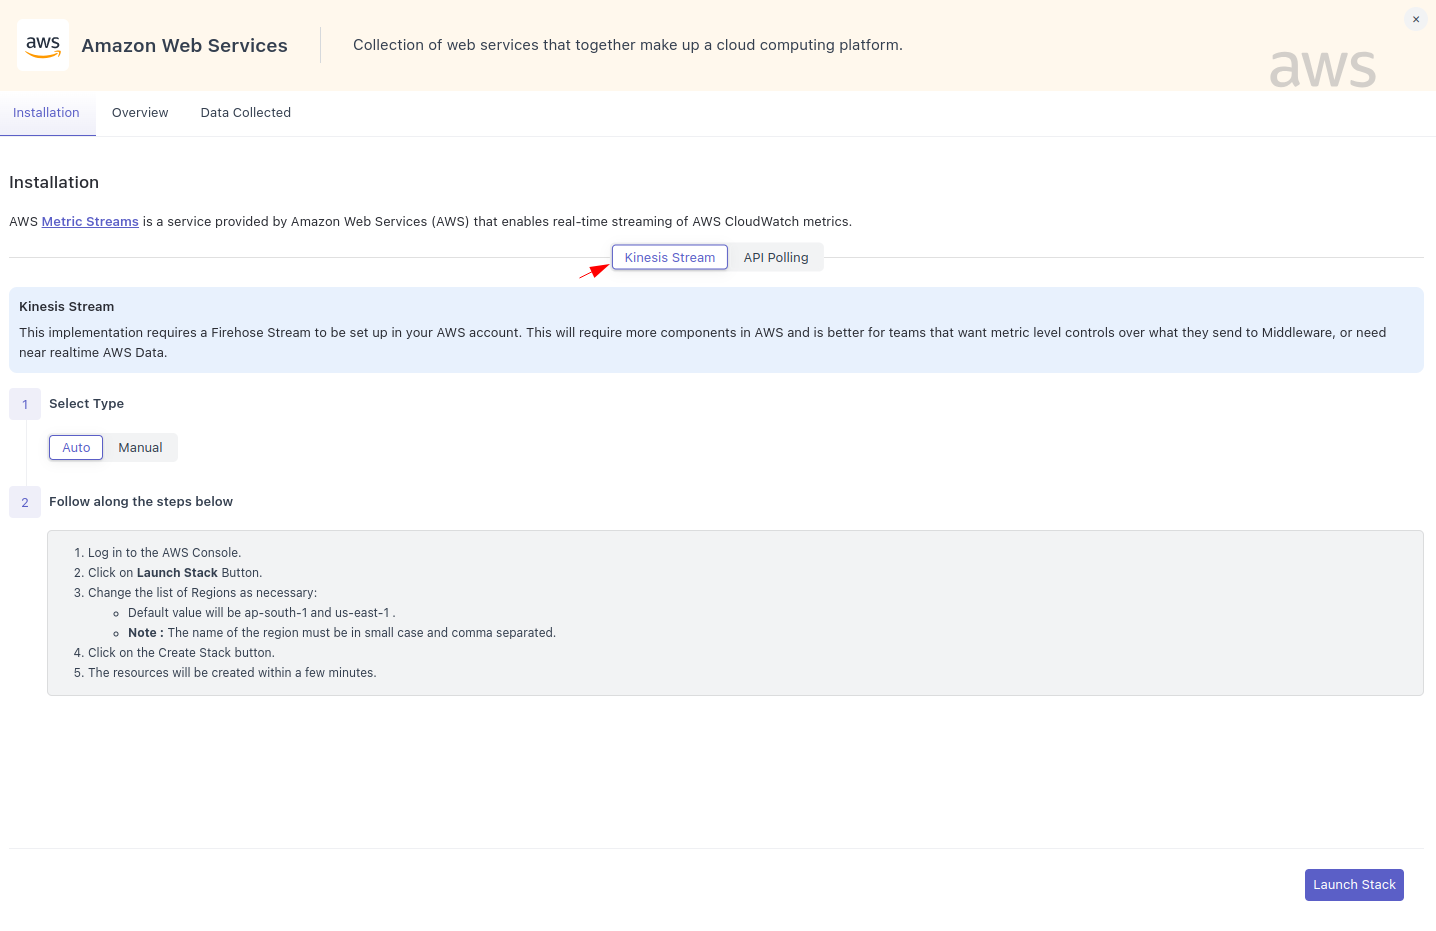Image resolution: width=1436 pixels, height=931 pixels.
Task: Go to the Data Collected tab
Action: click(x=245, y=113)
